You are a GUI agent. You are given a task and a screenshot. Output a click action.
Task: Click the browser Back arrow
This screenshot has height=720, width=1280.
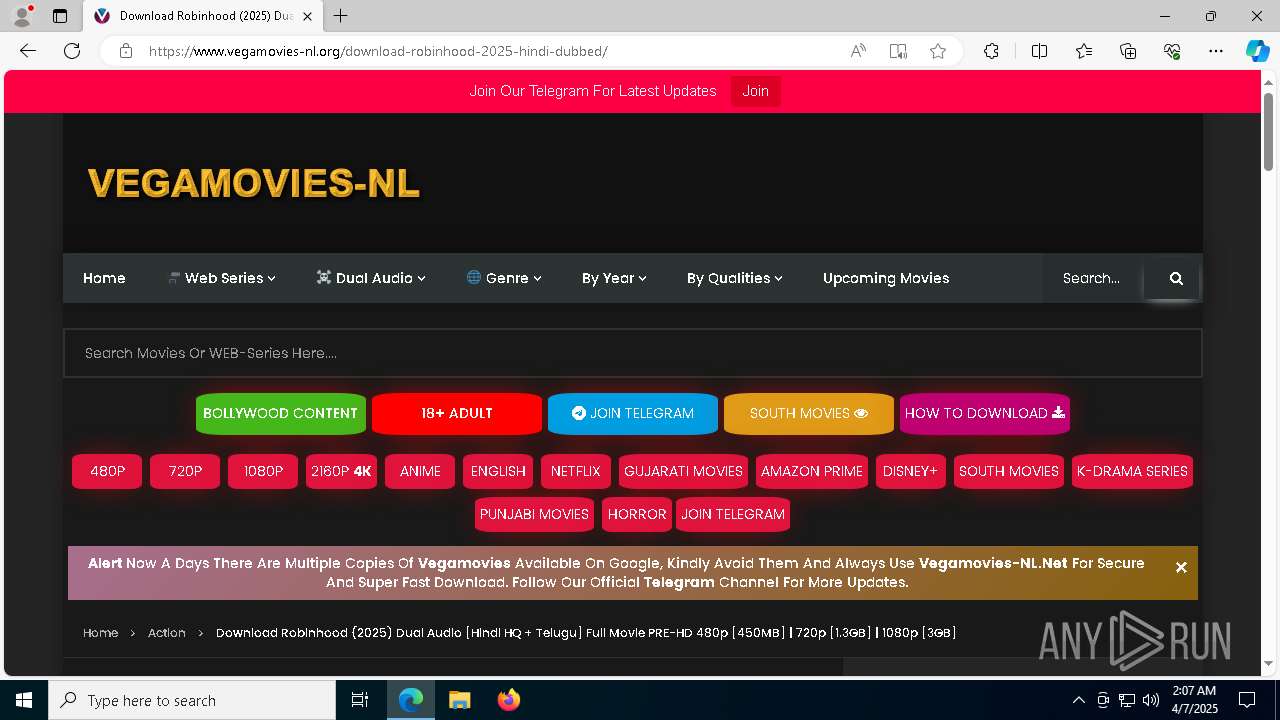[x=28, y=51]
